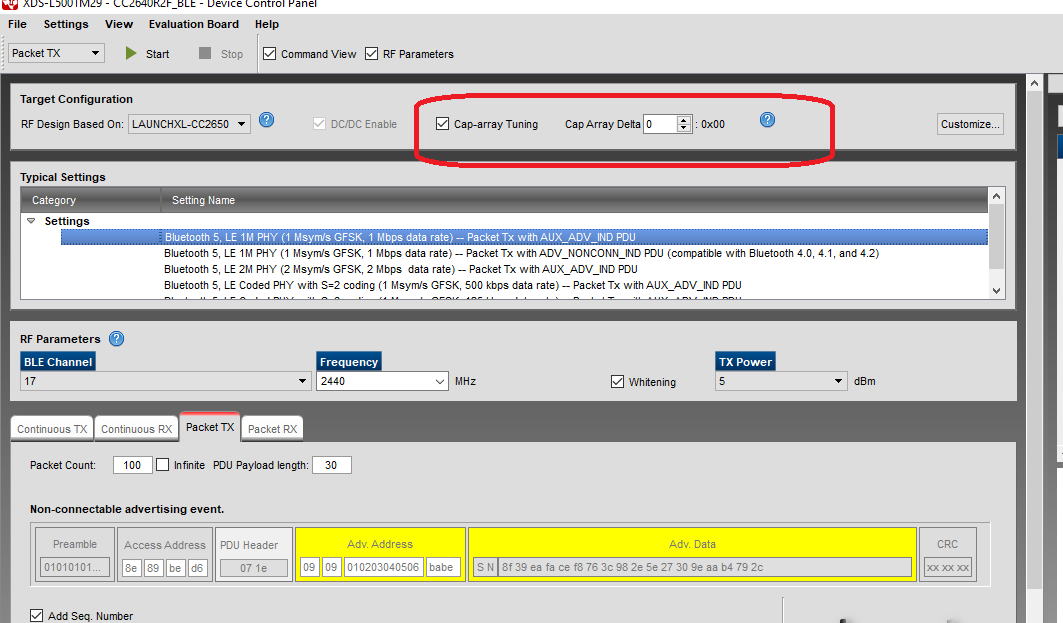Open the LAUNCHXL-CC2650 design dropdown
Screen dimensions: 1063x623
tap(189, 124)
